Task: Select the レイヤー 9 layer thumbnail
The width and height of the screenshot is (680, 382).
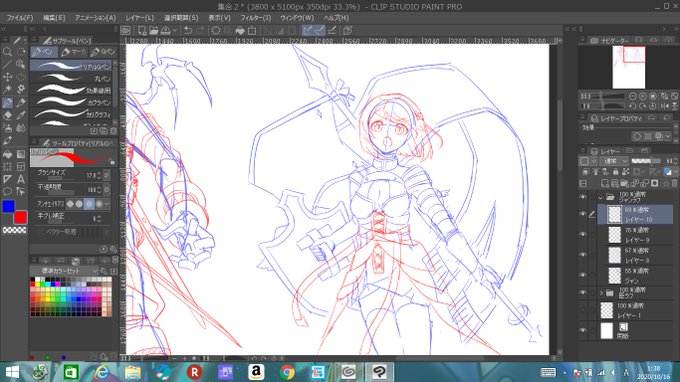Action: click(615, 235)
